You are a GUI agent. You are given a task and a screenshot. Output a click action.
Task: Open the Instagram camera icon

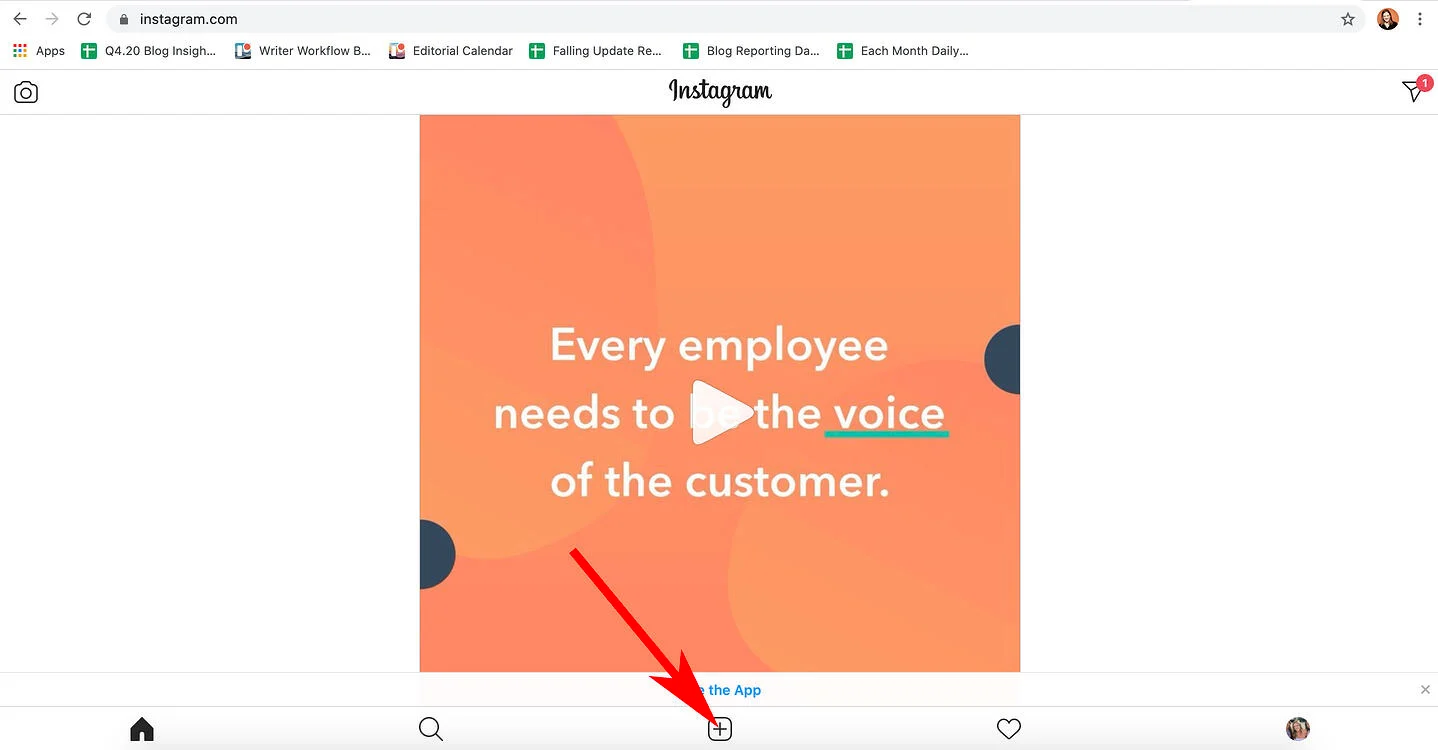pyautogui.click(x=26, y=93)
